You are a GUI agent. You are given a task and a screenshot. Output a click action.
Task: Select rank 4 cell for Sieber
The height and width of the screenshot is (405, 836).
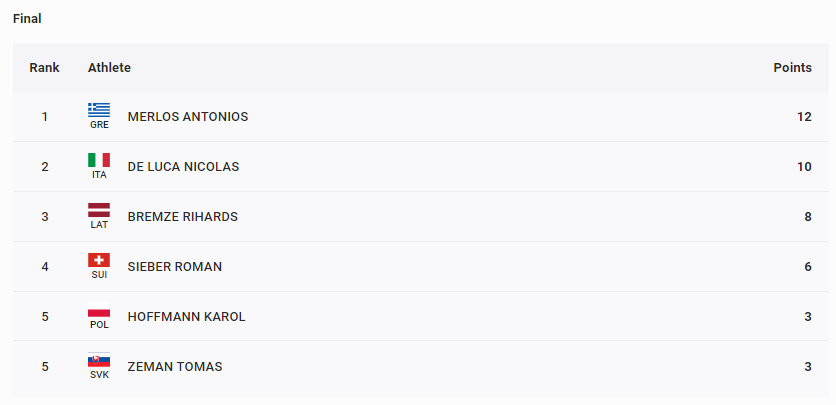point(45,267)
